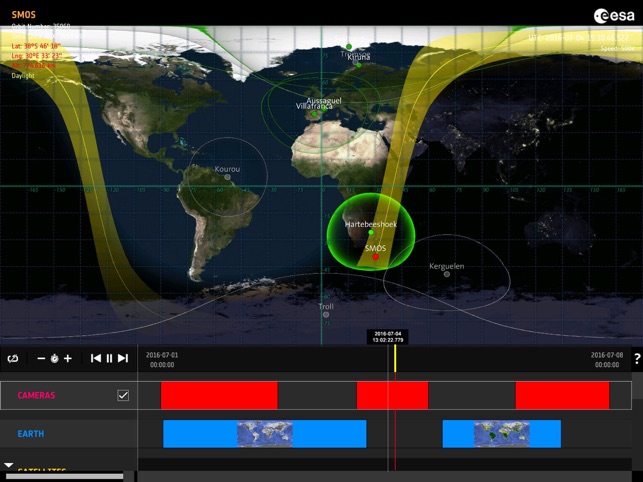Screen dimensions: 643x482
Task: Select the Kiruna ground station marker
Action: (359, 65)
